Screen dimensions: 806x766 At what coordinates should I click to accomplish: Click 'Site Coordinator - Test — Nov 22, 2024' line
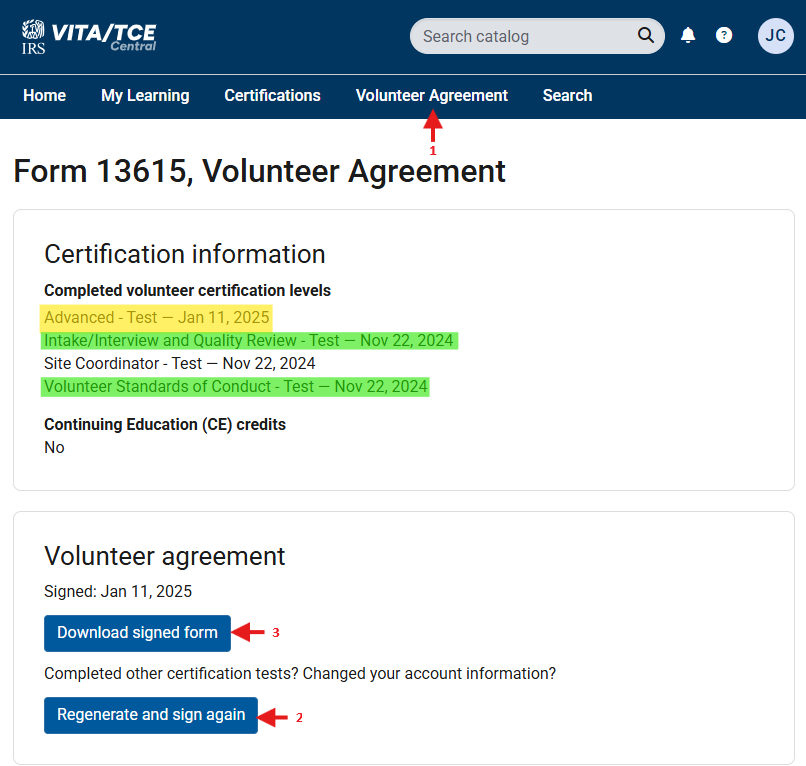pyautogui.click(x=179, y=363)
